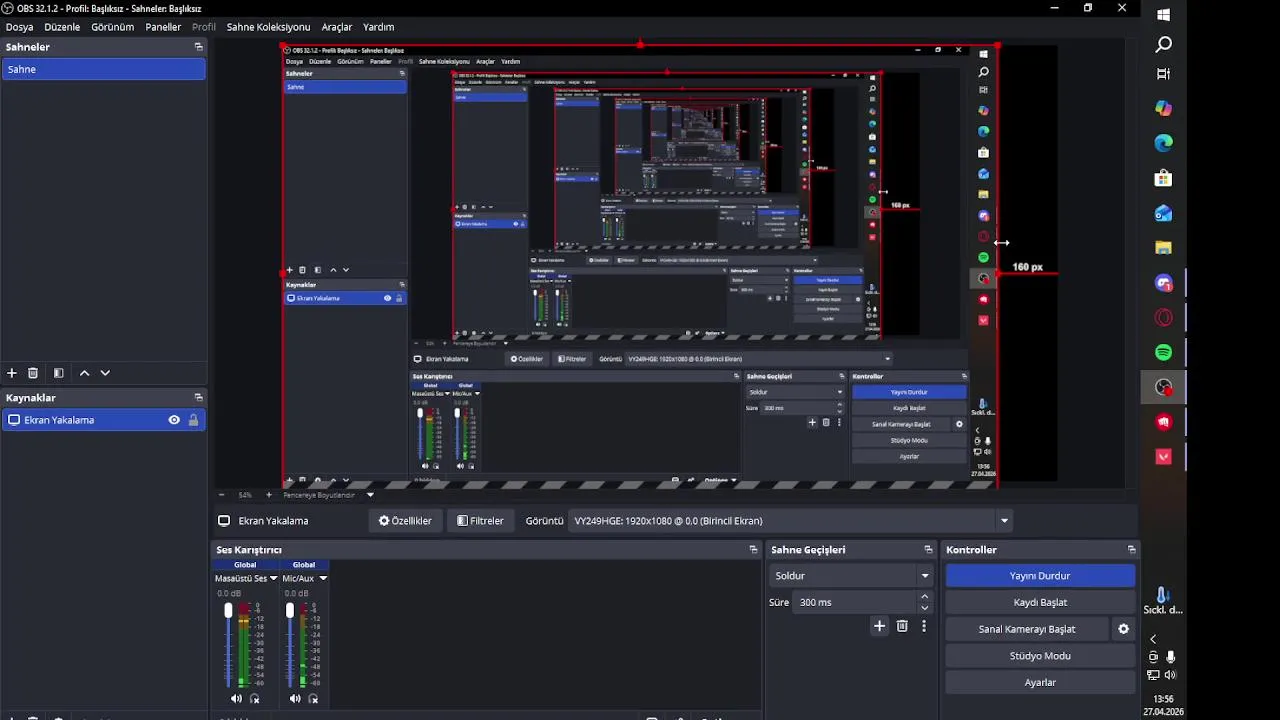Open Ayarlar settings button
The image size is (1280, 720).
pyautogui.click(x=1040, y=682)
